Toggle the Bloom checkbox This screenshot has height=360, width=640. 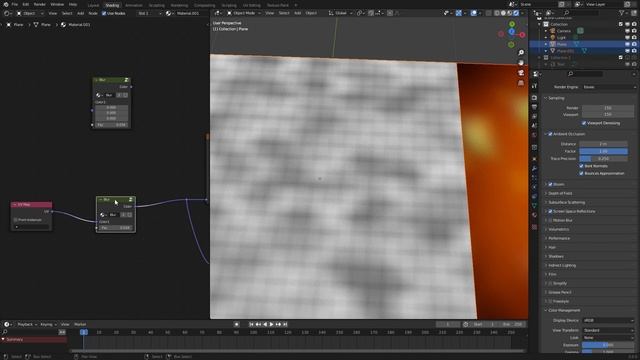click(x=550, y=184)
